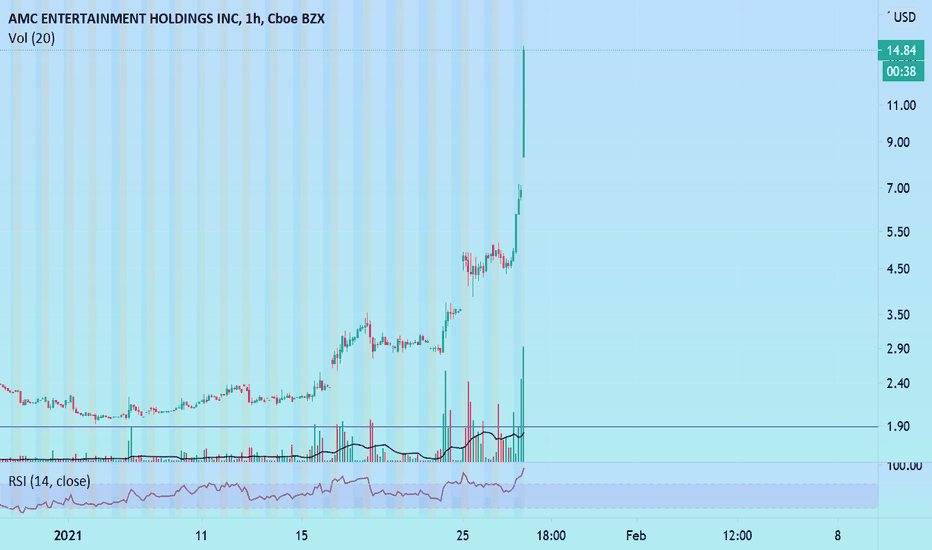Click the 11 date label on time axis
Image resolution: width=932 pixels, height=550 pixels.
pos(201,536)
